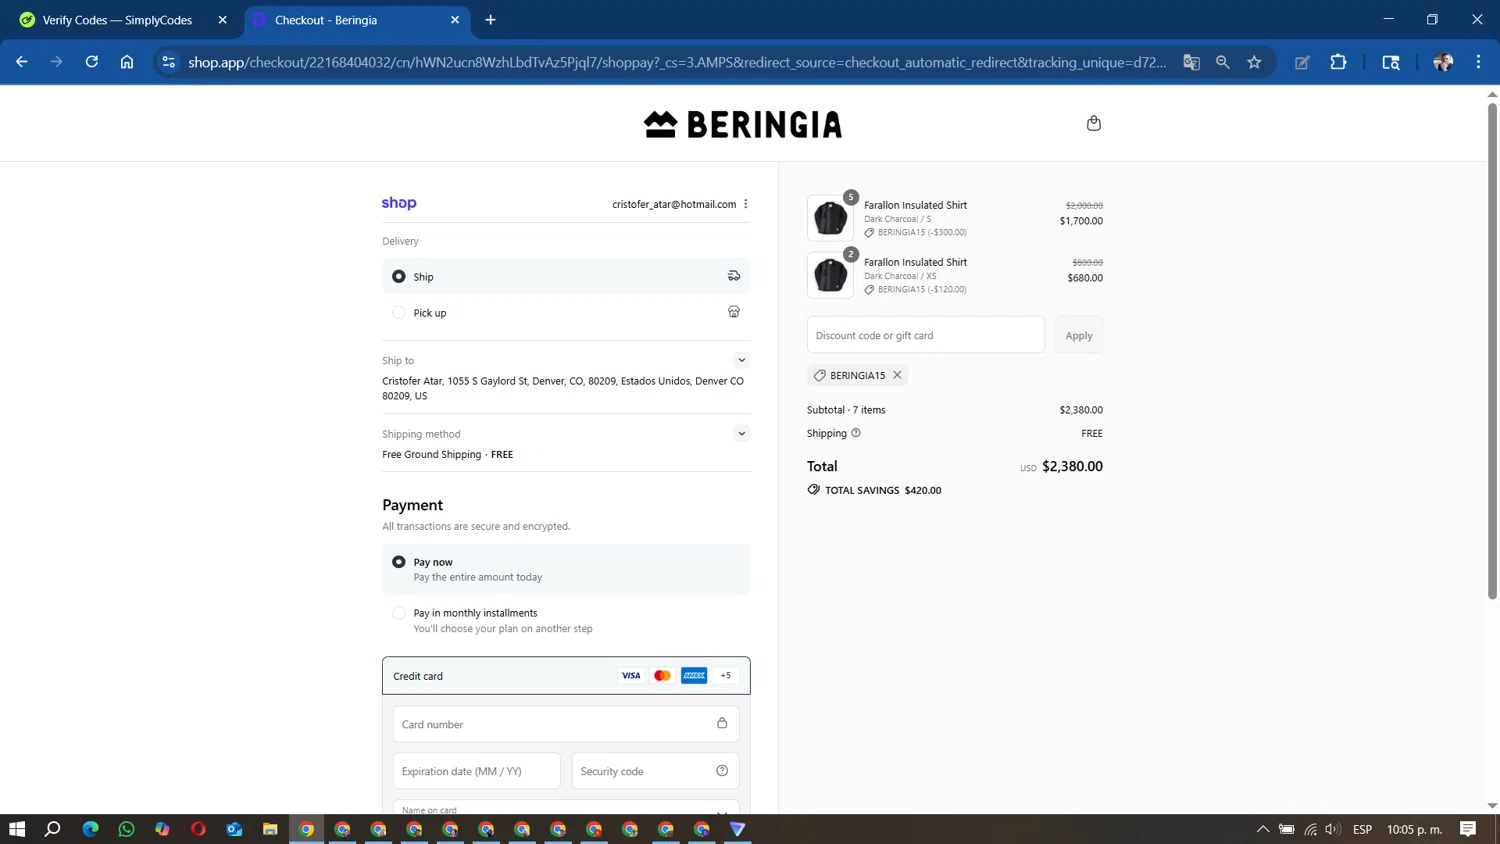The height and width of the screenshot is (844, 1500).
Task: Bookmark this page with the star
Action: tap(1254, 62)
